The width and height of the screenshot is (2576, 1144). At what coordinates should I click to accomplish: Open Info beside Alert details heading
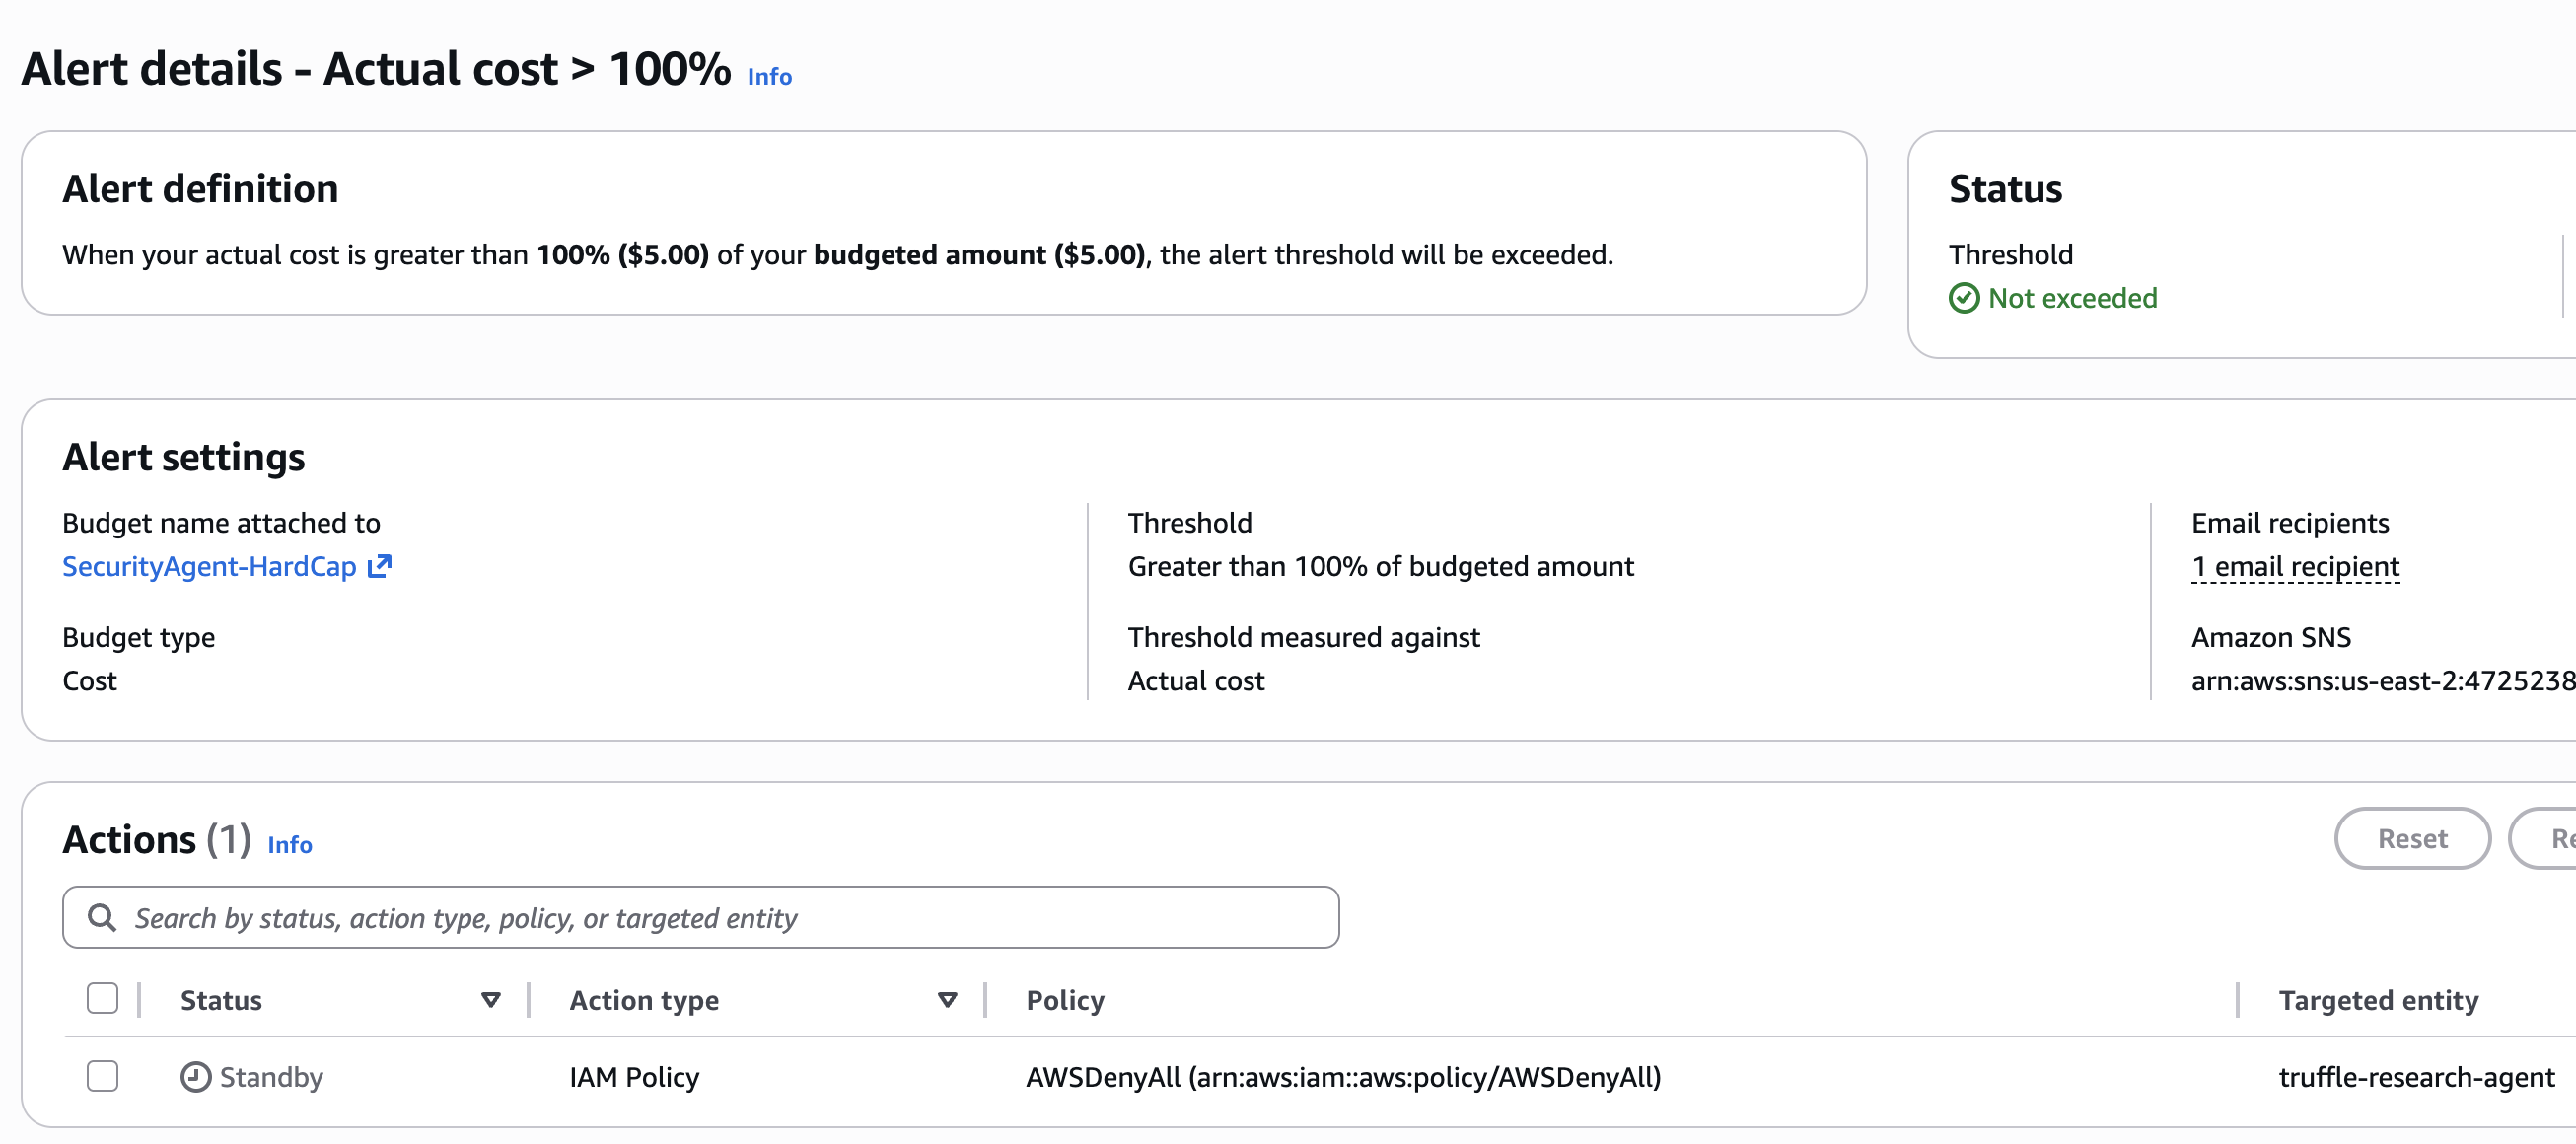click(769, 76)
